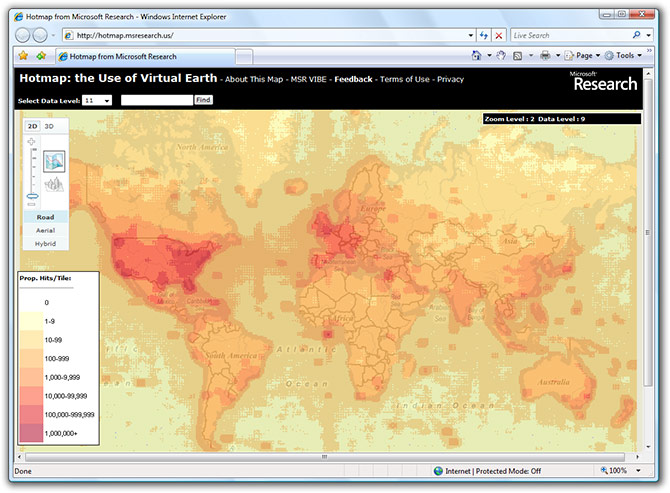Select the Road map view
This screenshot has width=670, height=493.
click(45, 217)
